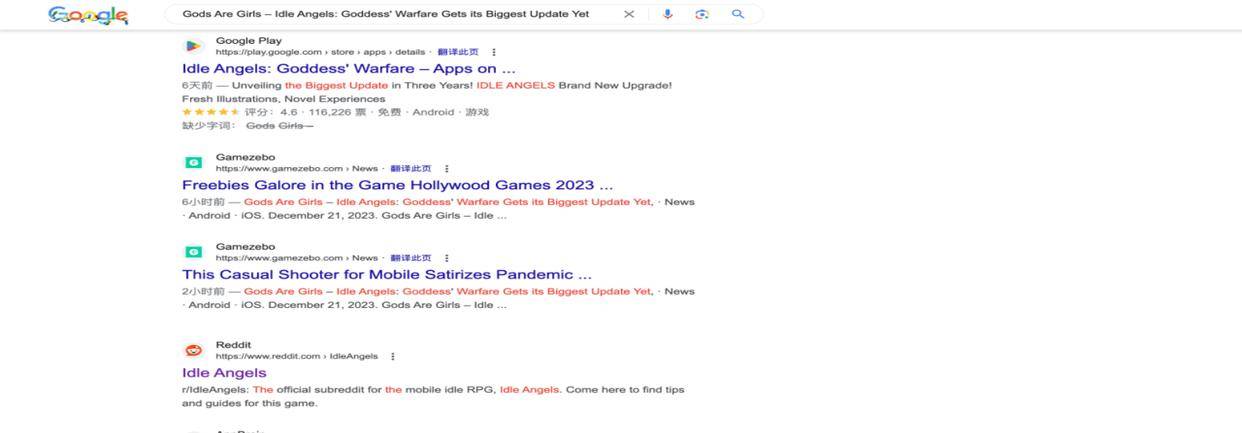This screenshot has width=1242, height=433.
Task: Click inside the search query text field
Action: point(385,14)
